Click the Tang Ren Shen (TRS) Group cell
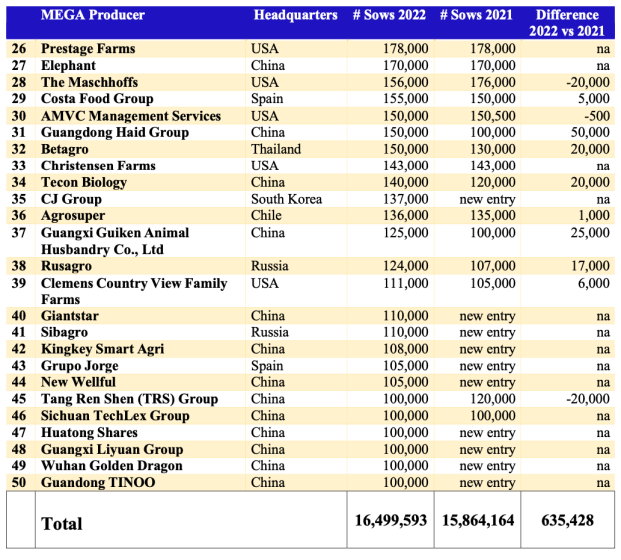This screenshot has height=560, width=621. point(129,399)
